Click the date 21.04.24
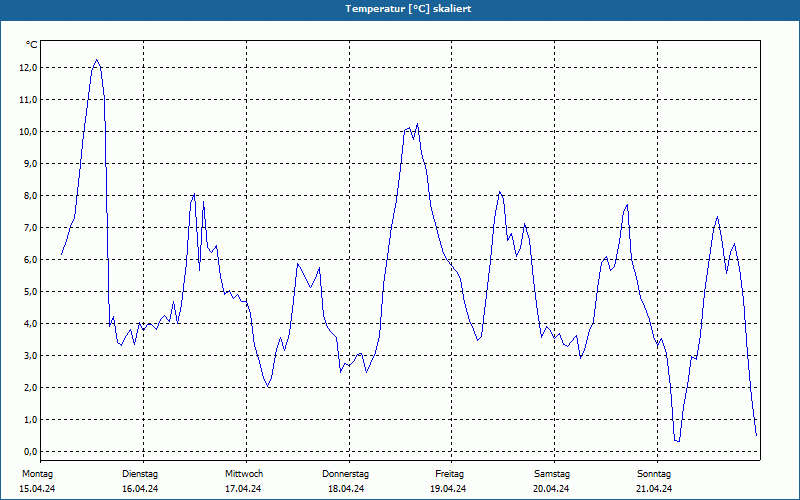Viewport: 800px width, 500px height. 654,489
